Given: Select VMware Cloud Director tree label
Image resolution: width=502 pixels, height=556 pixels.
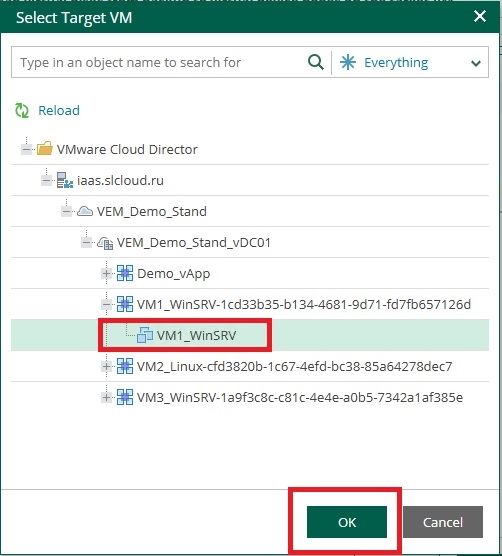Looking at the screenshot, I should pyautogui.click(x=127, y=149).
